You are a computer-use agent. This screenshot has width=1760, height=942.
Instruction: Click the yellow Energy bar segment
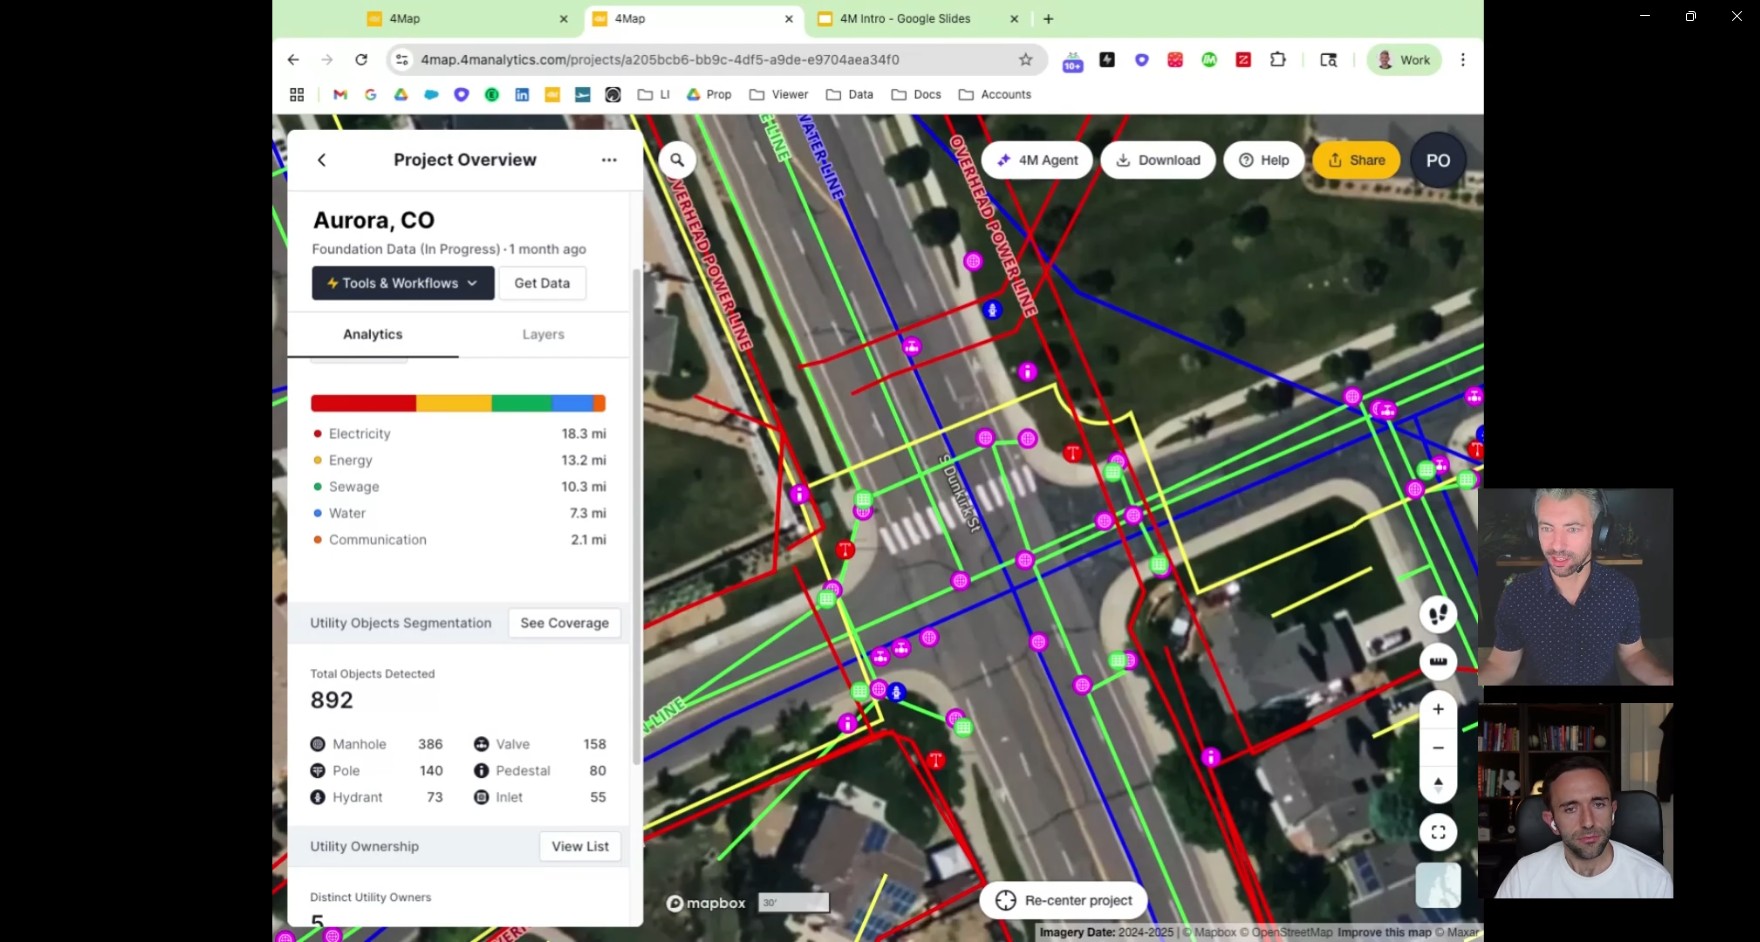coord(454,403)
